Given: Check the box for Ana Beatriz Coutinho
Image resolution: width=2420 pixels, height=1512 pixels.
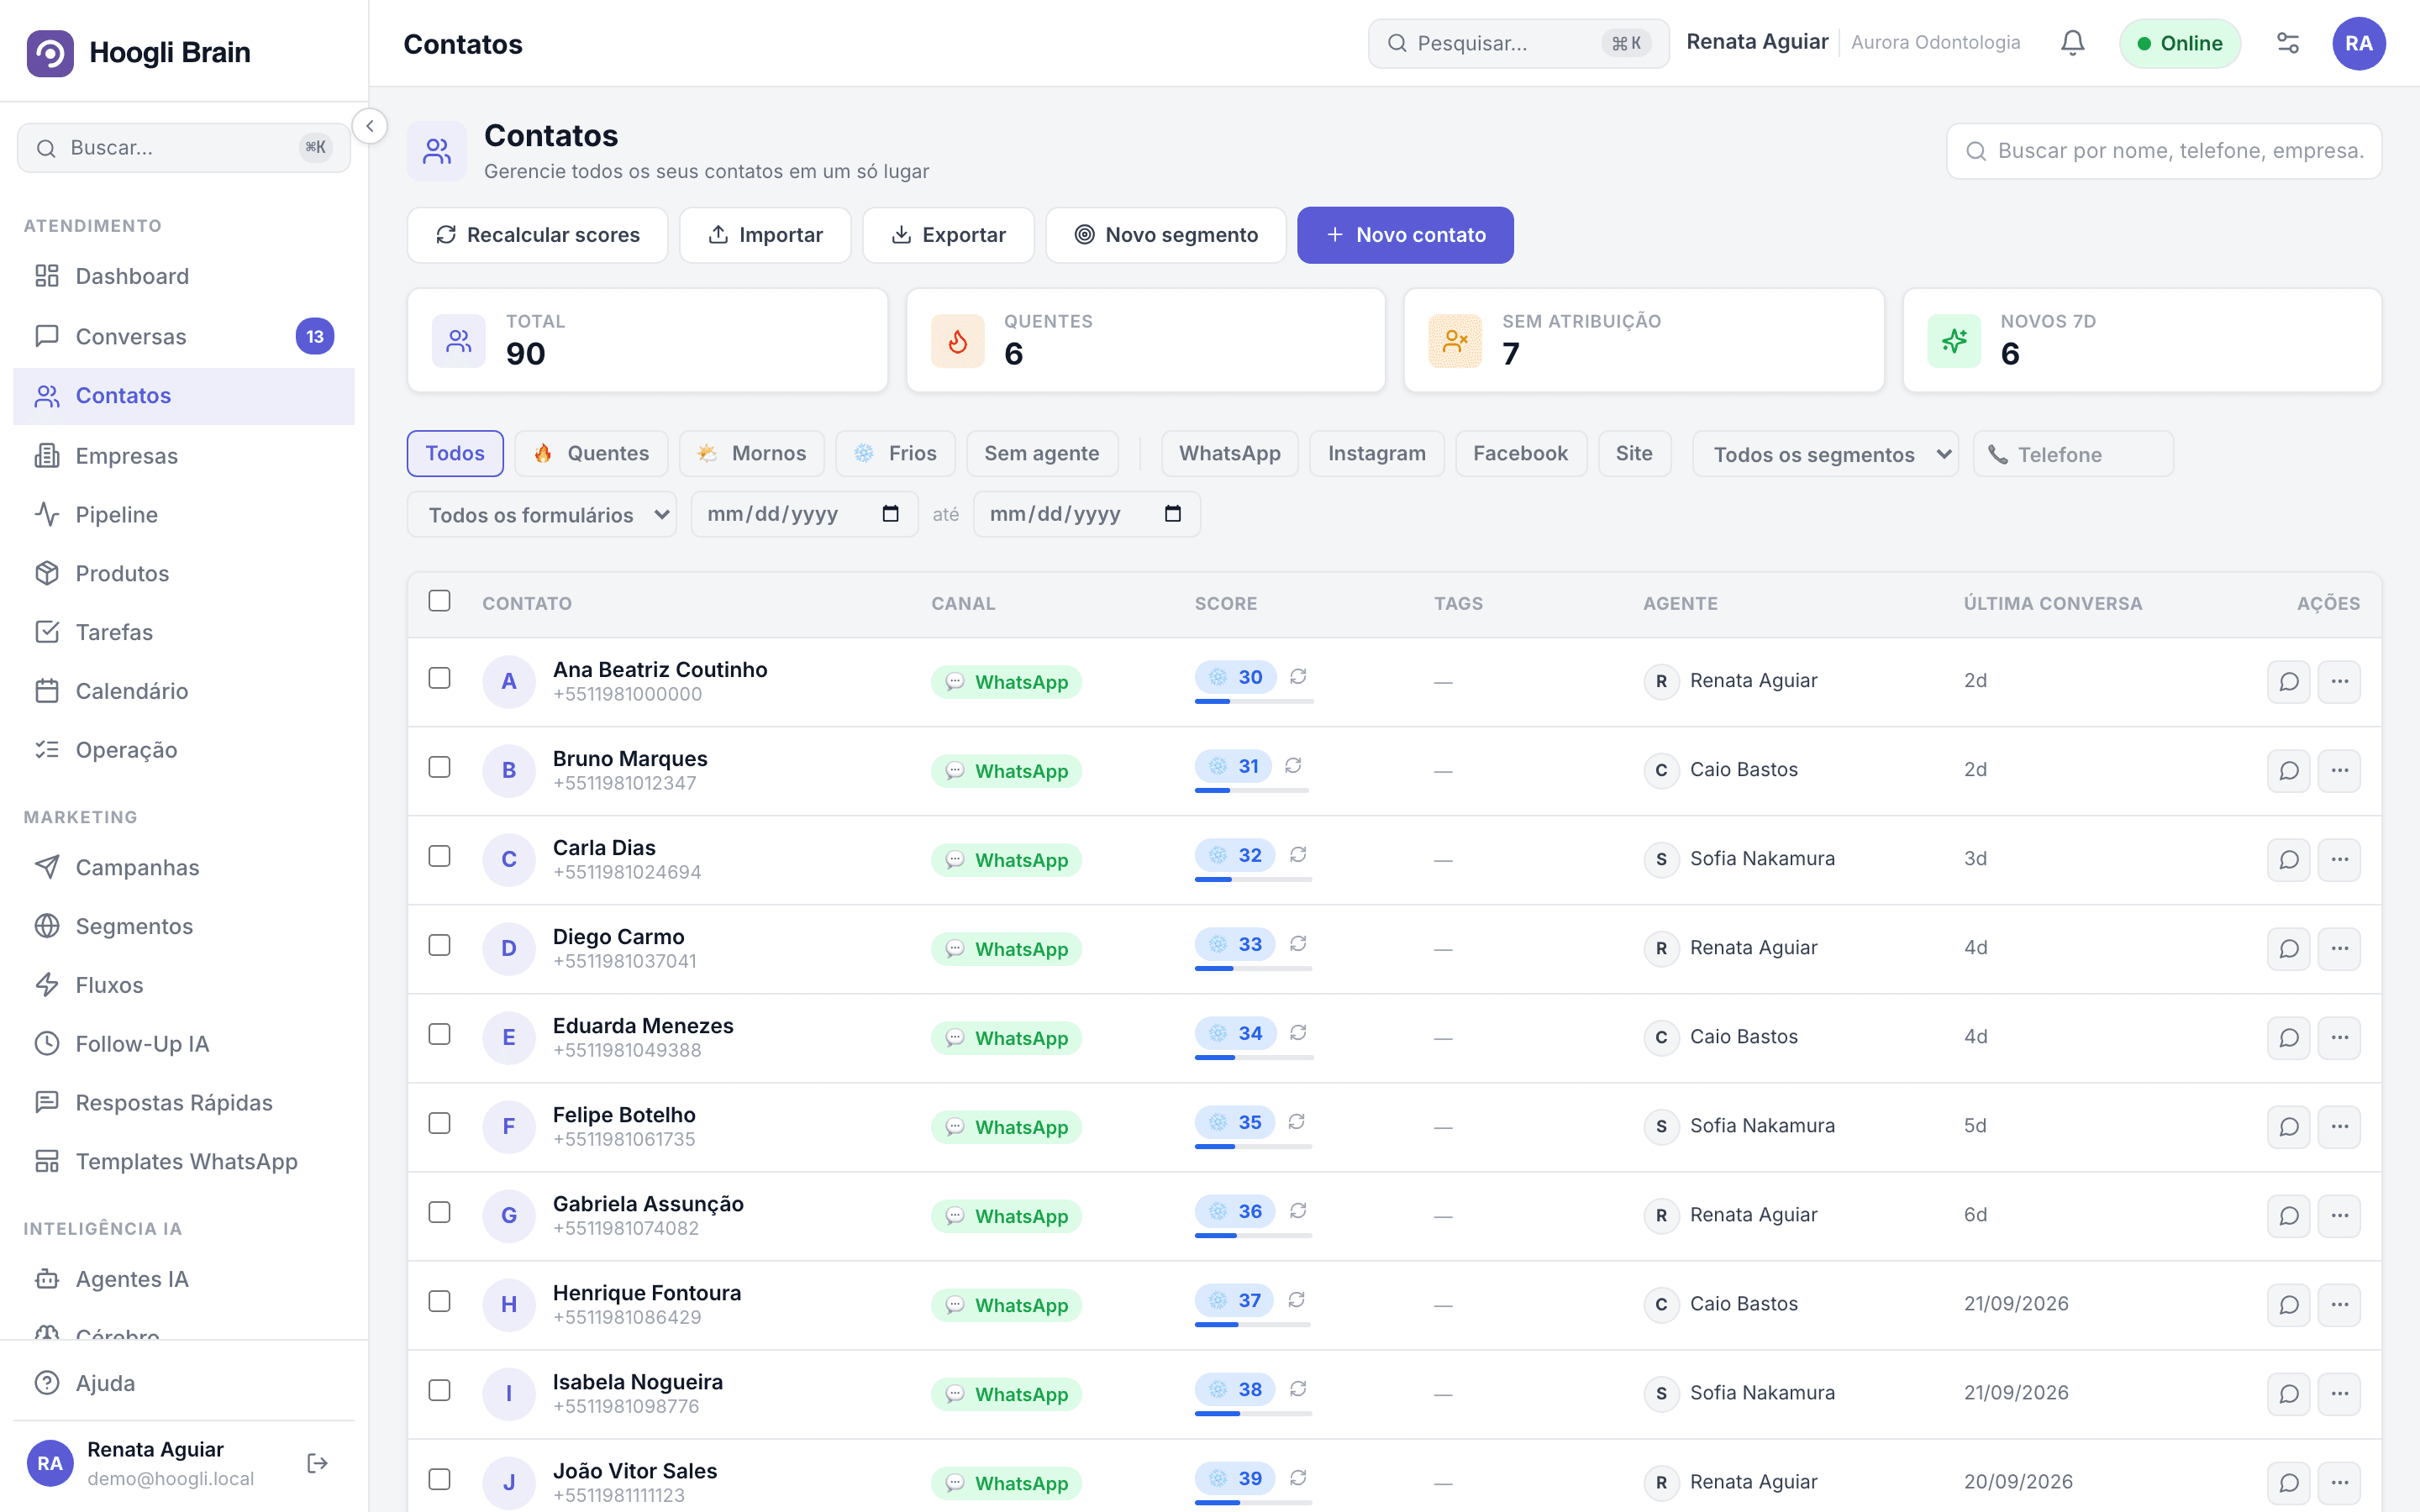Looking at the screenshot, I should click(x=439, y=678).
